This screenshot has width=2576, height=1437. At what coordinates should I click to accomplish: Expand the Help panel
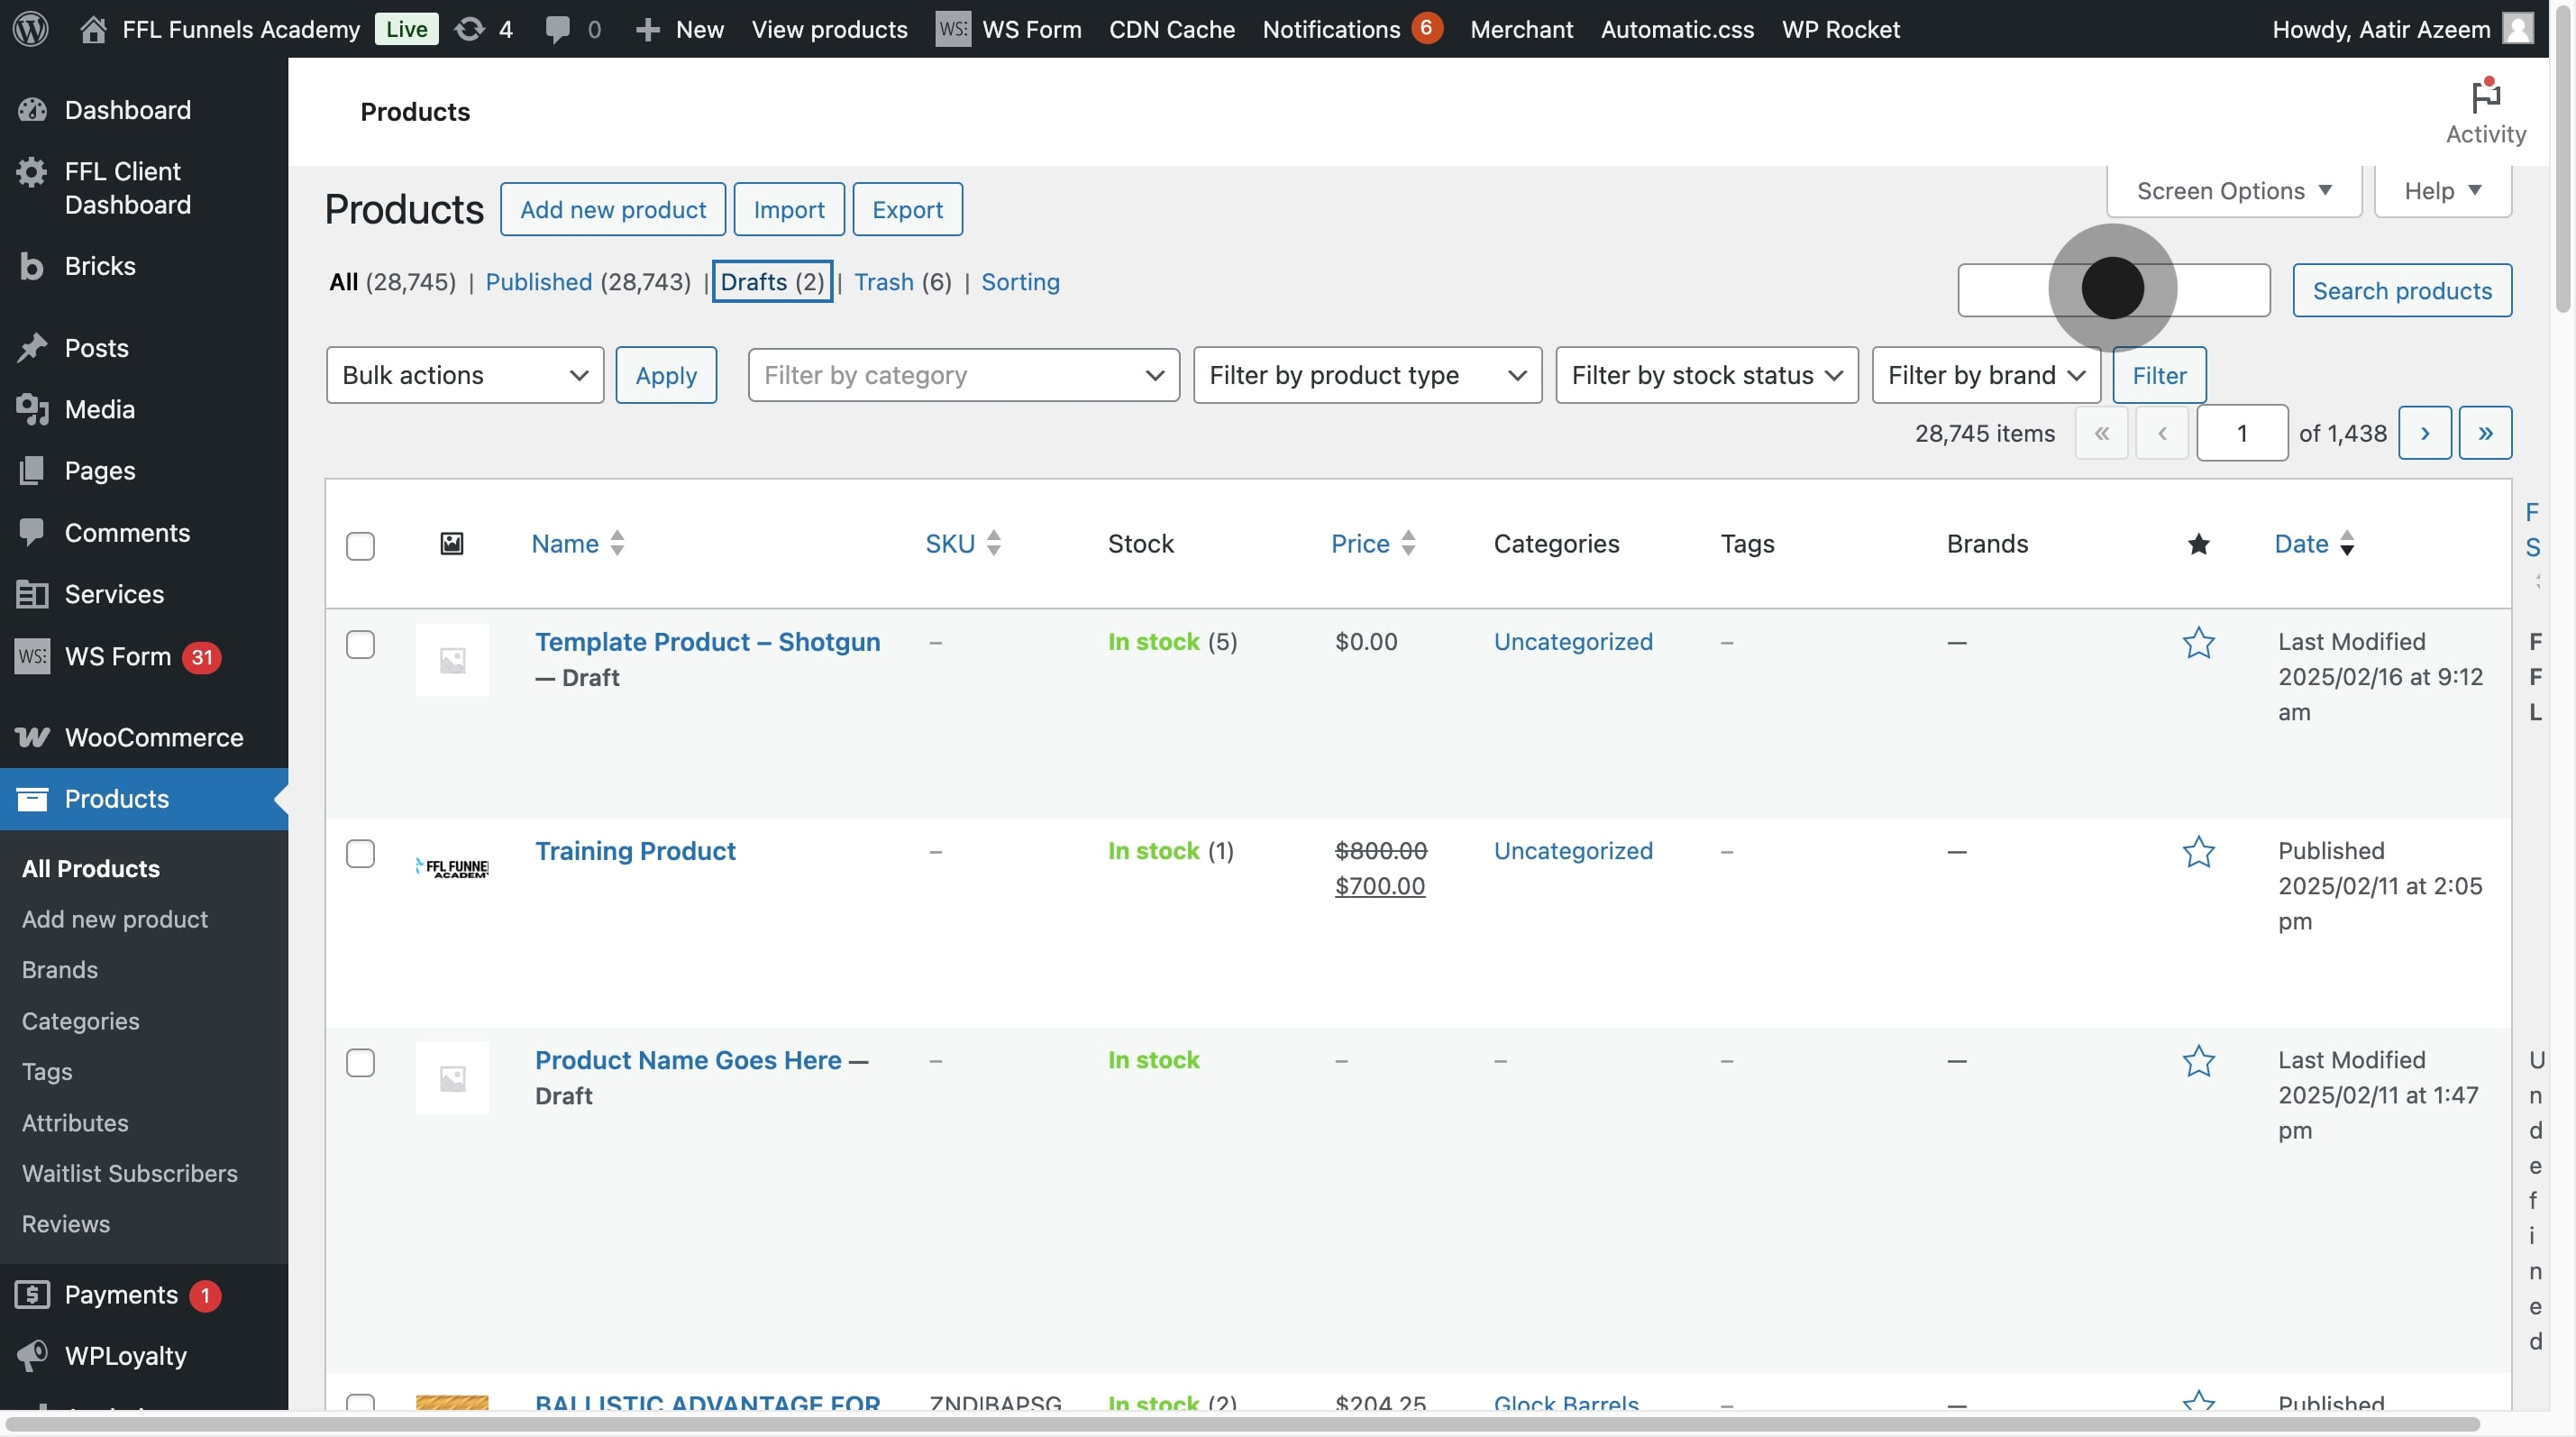coord(2442,191)
